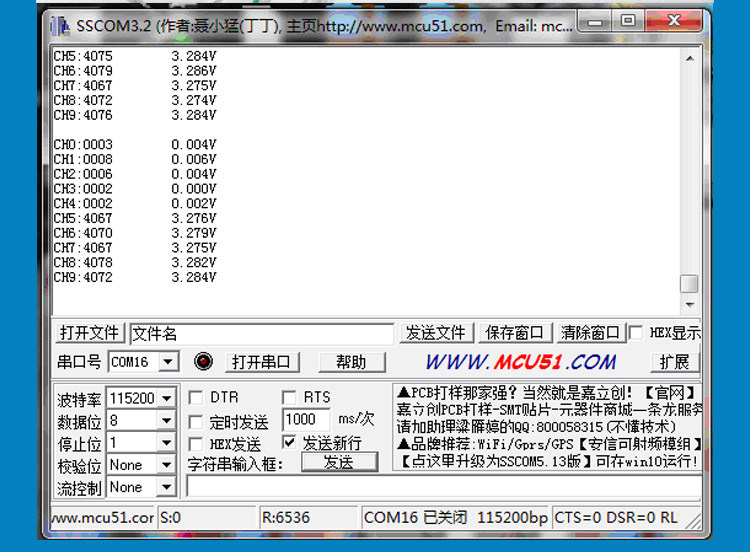Click the 发送文件 send file button
The height and width of the screenshot is (552, 750).
point(436,332)
